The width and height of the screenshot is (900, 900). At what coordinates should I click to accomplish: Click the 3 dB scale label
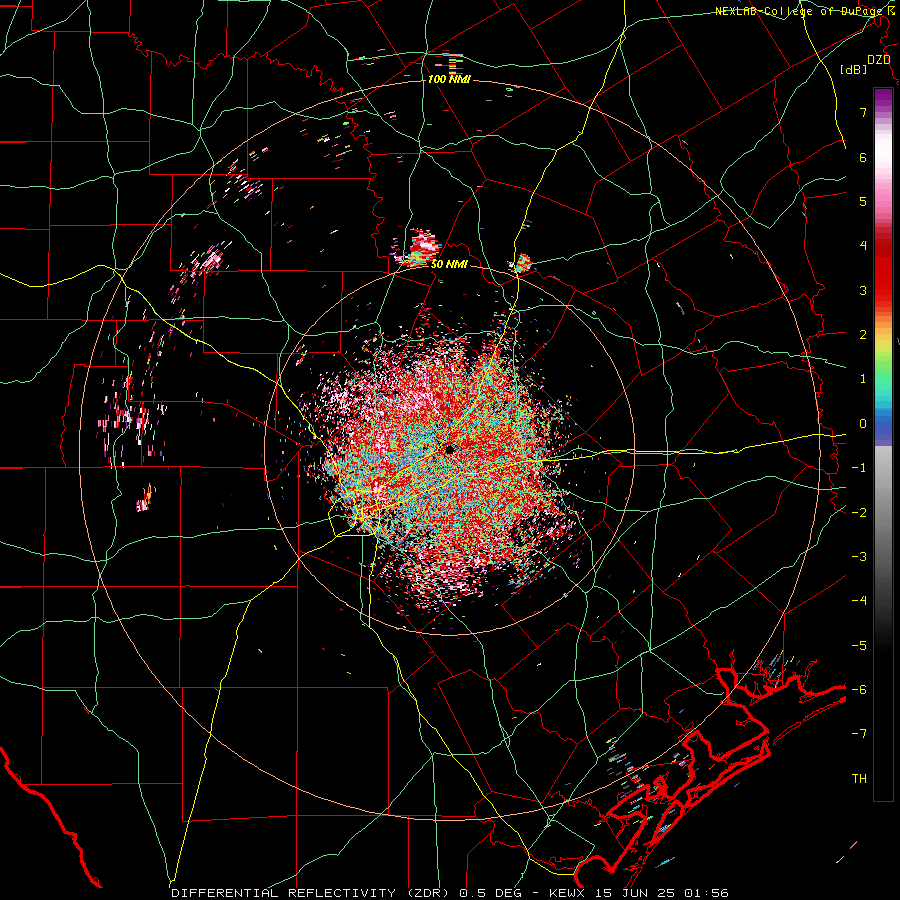pos(863,290)
